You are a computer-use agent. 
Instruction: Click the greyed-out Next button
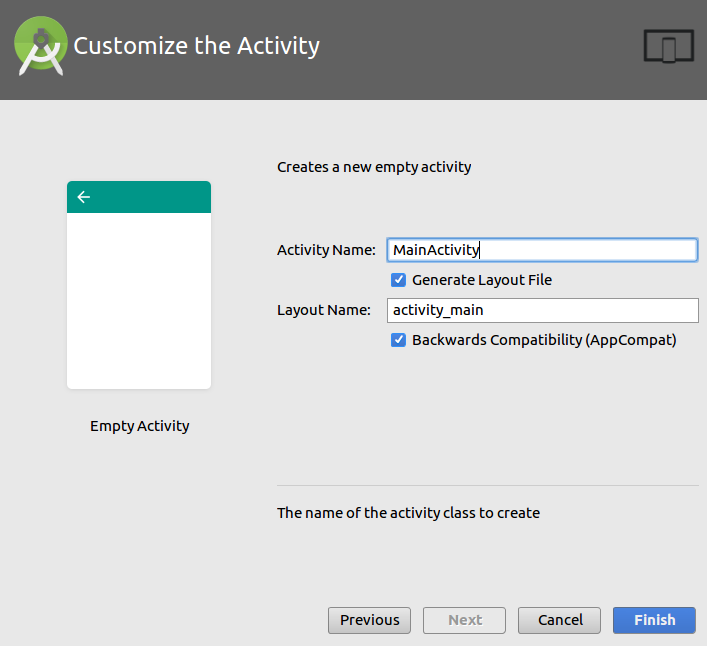click(464, 620)
